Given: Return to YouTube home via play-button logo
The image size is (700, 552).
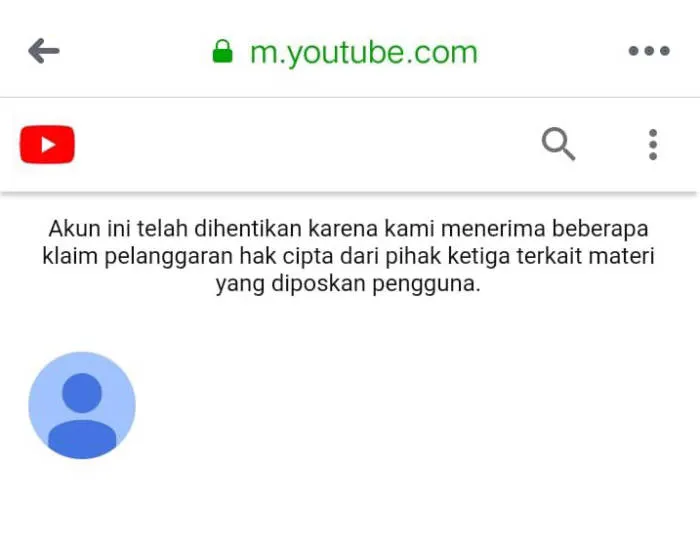Looking at the screenshot, I should [47, 145].
